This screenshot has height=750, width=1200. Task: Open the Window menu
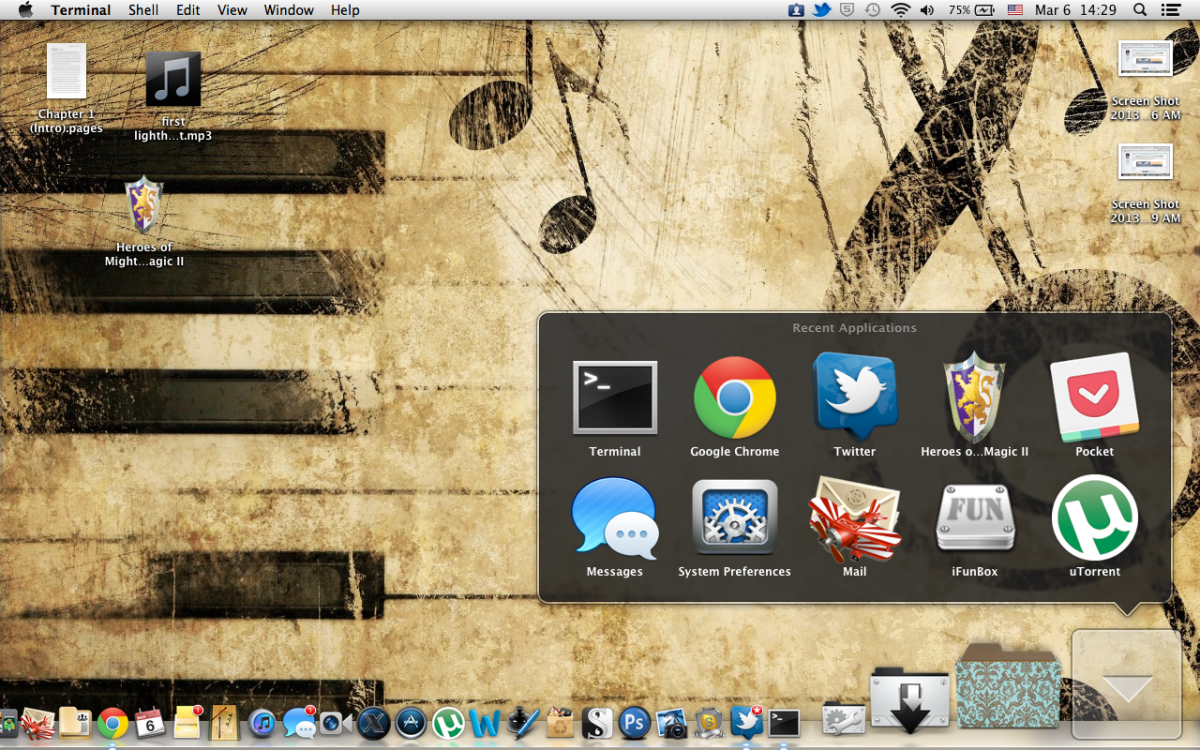pyautogui.click(x=289, y=10)
